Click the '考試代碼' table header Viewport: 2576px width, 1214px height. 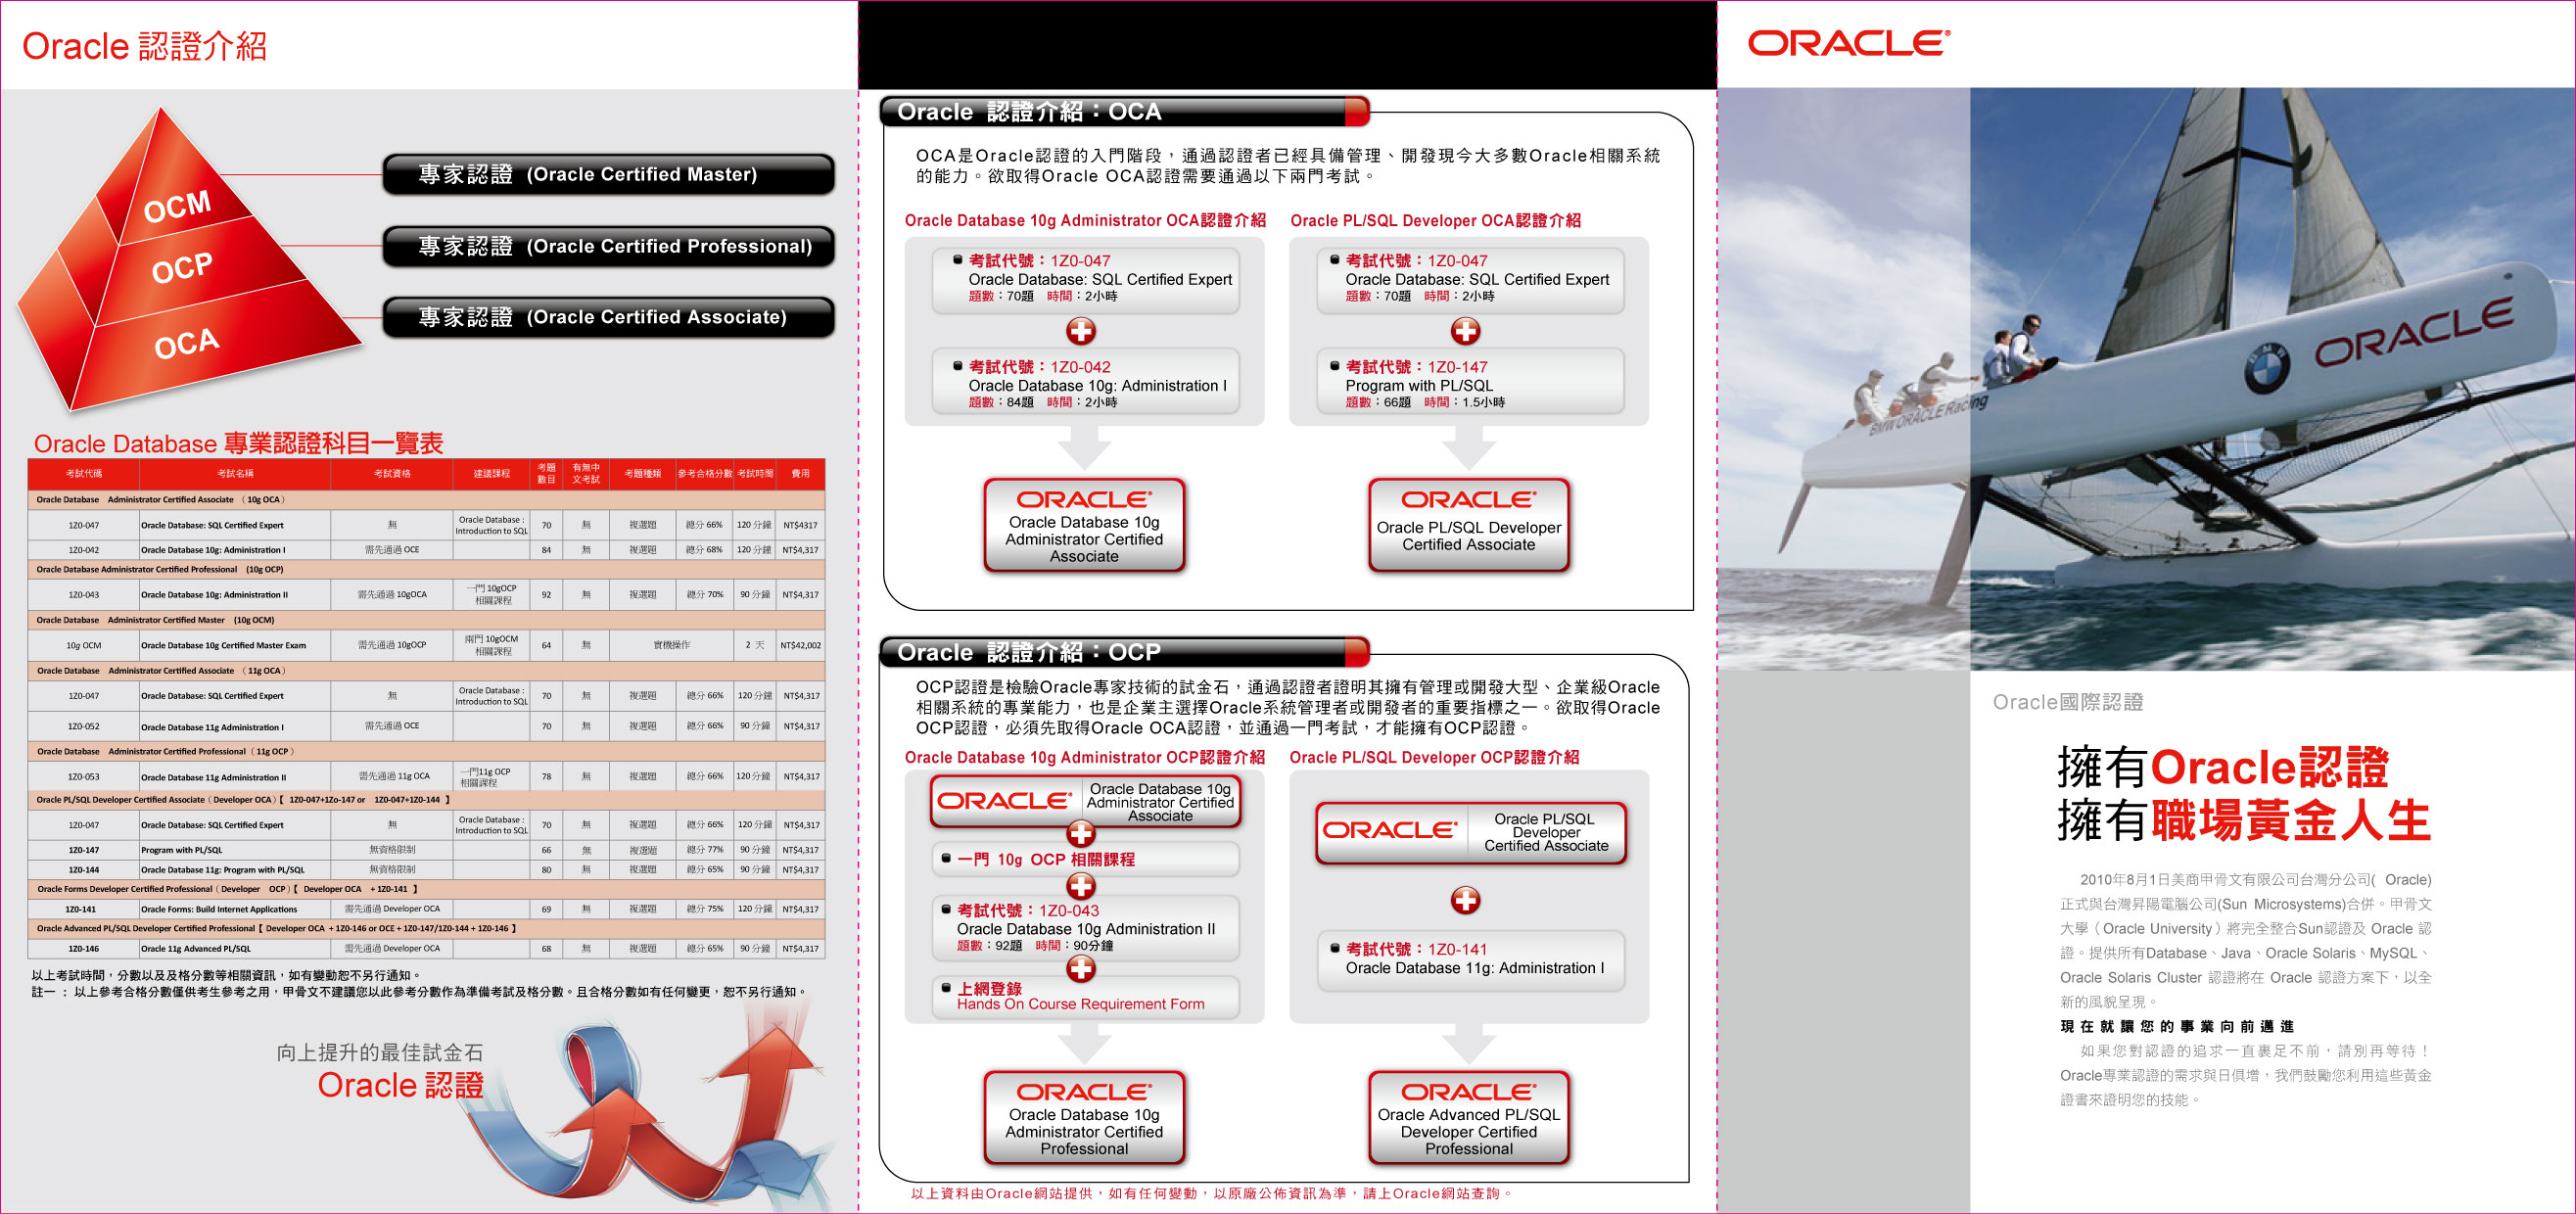(84, 474)
